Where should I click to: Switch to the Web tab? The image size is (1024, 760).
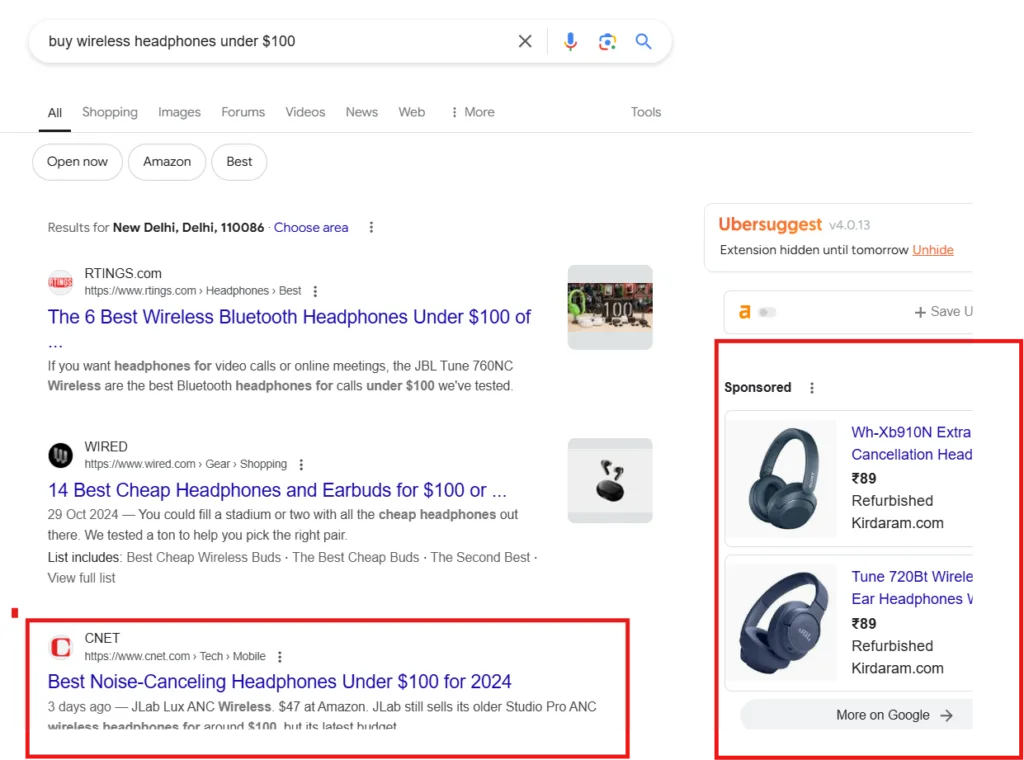point(411,112)
